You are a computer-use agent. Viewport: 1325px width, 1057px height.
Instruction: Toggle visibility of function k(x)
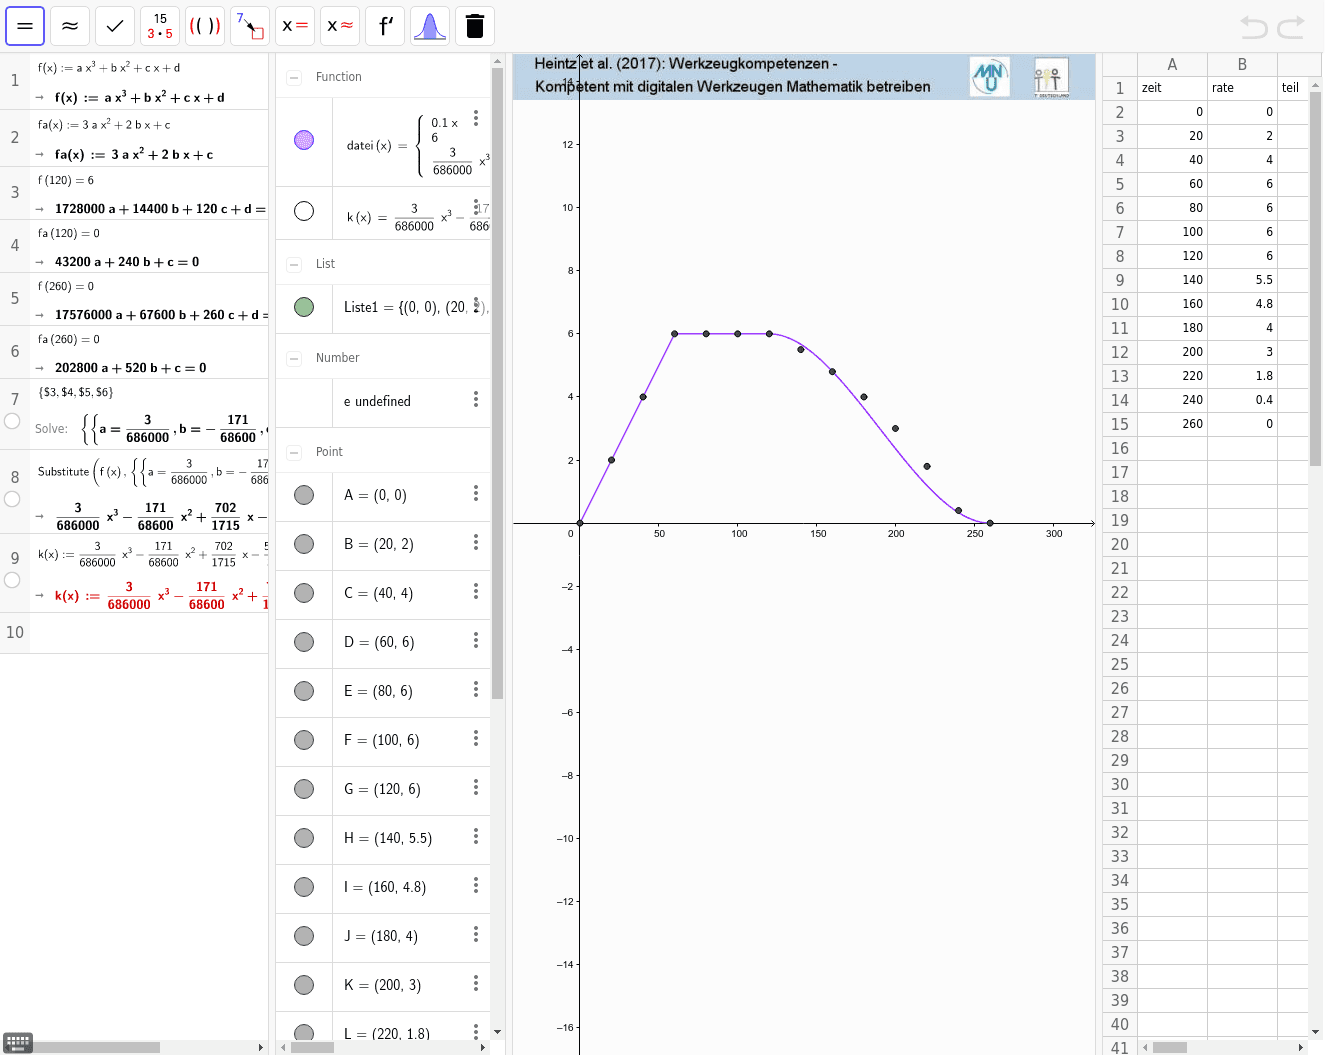click(304, 211)
